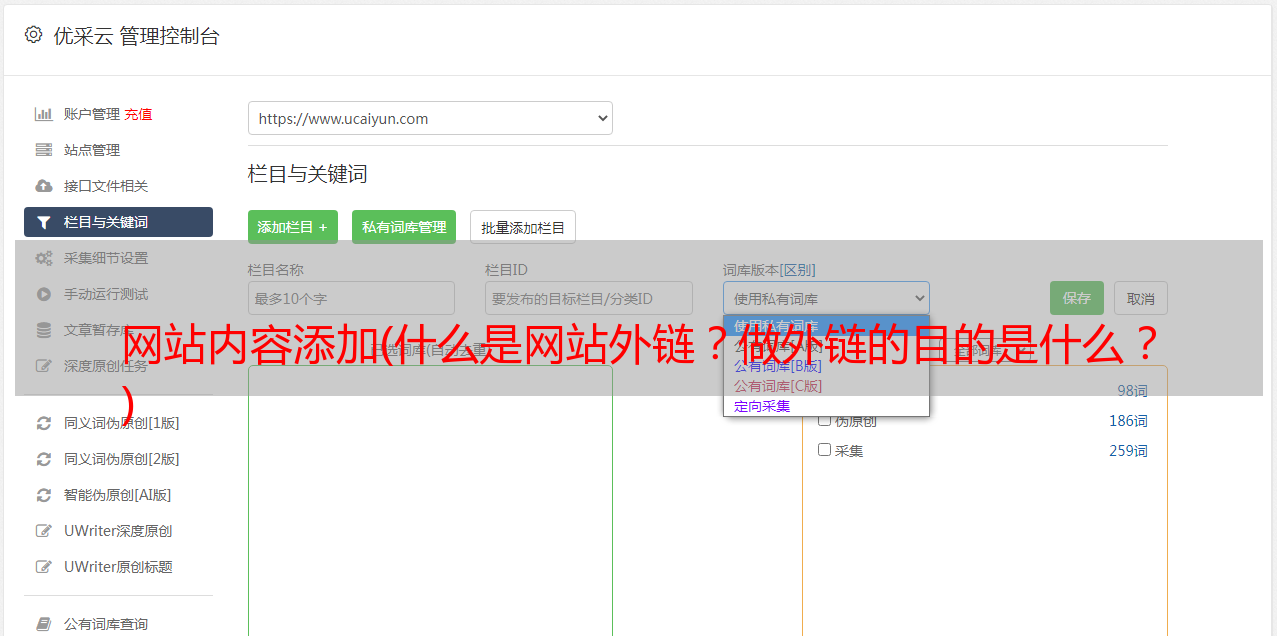Tick the 采集 checkbox
1277x636 pixels.
tap(825, 450)
